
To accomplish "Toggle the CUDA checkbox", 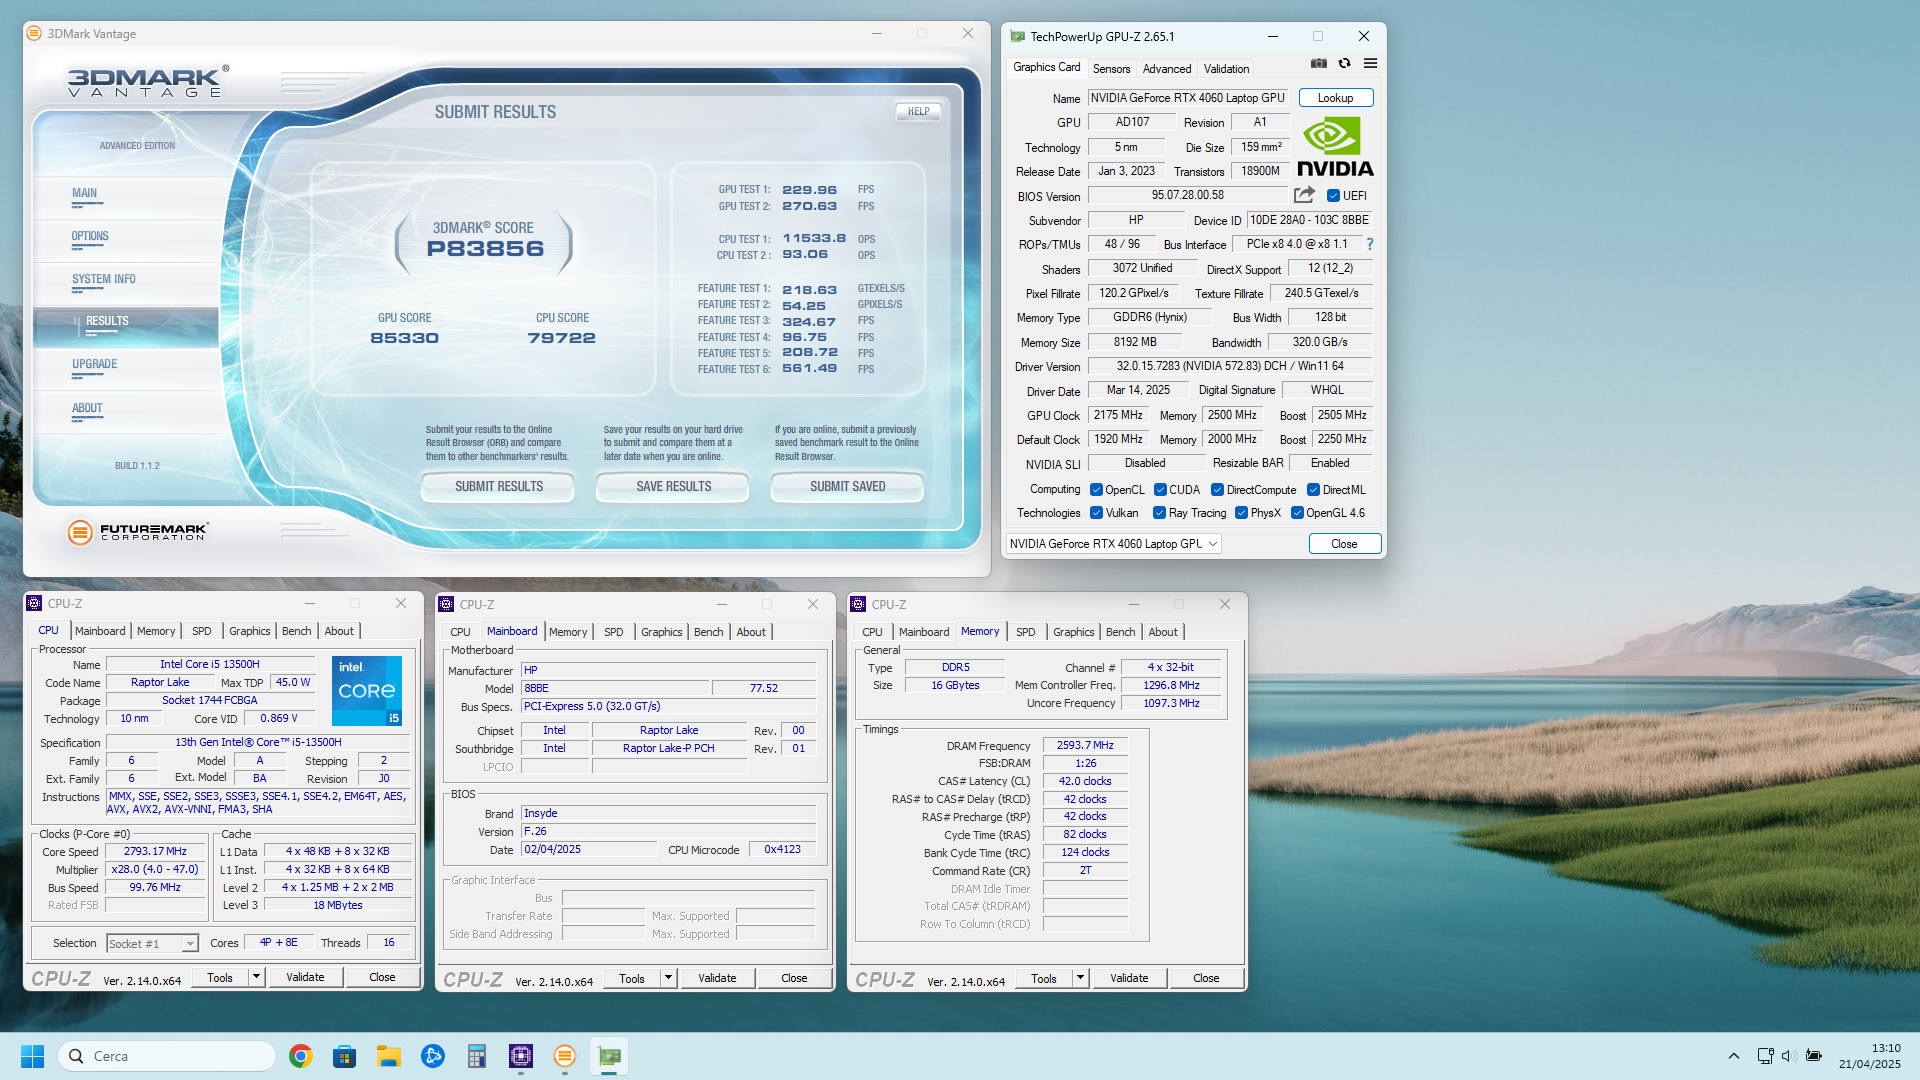I will point(1160,490).
